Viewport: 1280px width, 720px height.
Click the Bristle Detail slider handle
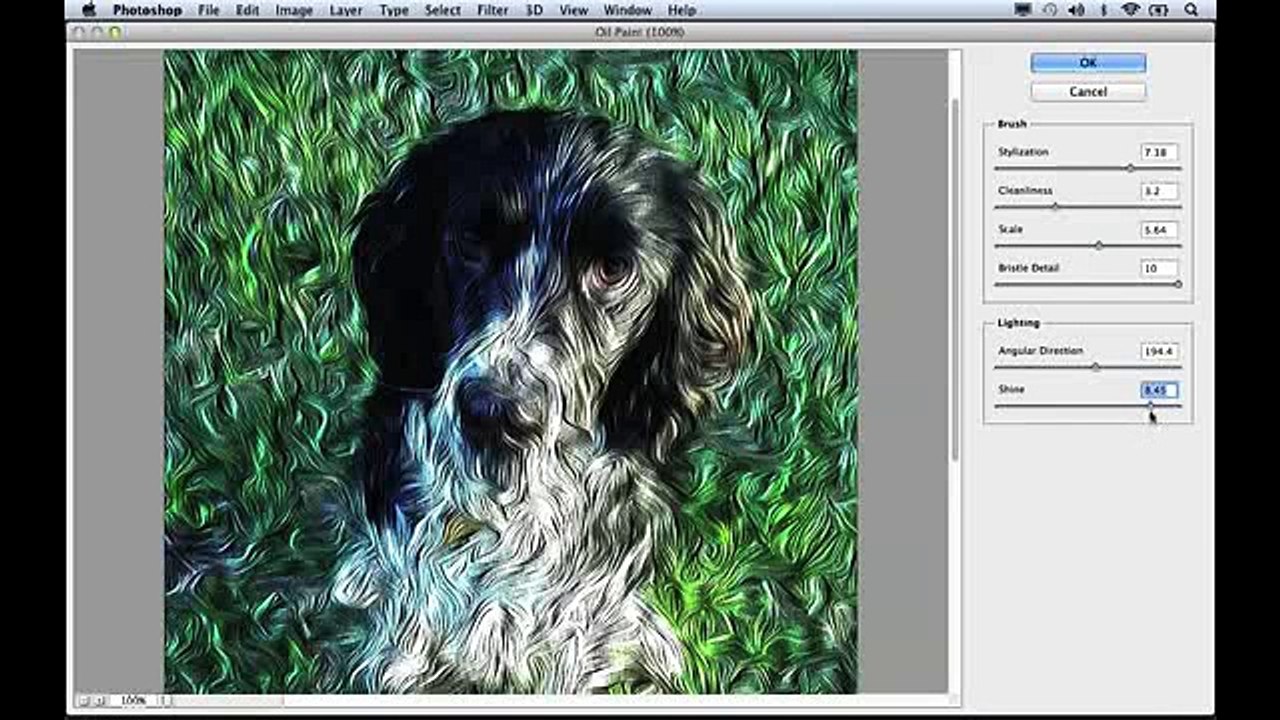[1178, 284]
